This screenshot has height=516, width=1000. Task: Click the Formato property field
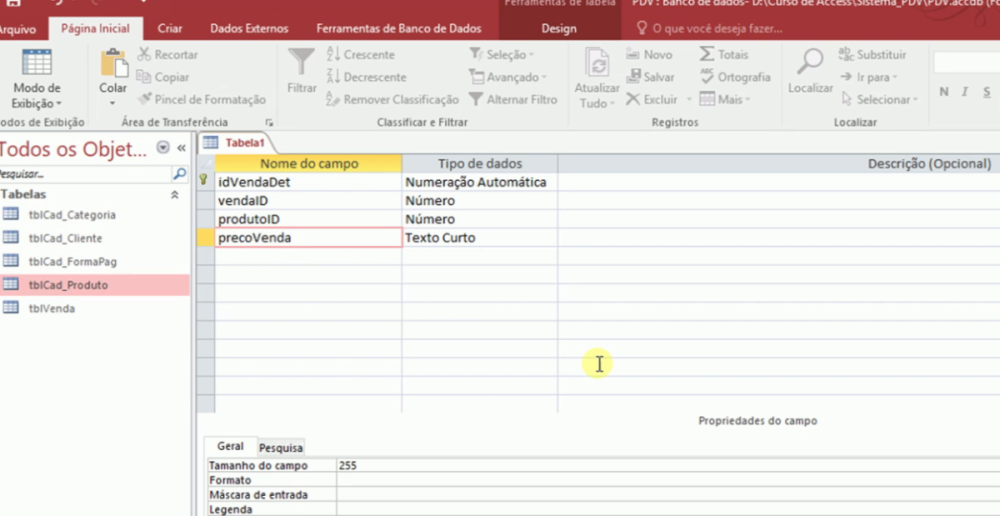668,480
